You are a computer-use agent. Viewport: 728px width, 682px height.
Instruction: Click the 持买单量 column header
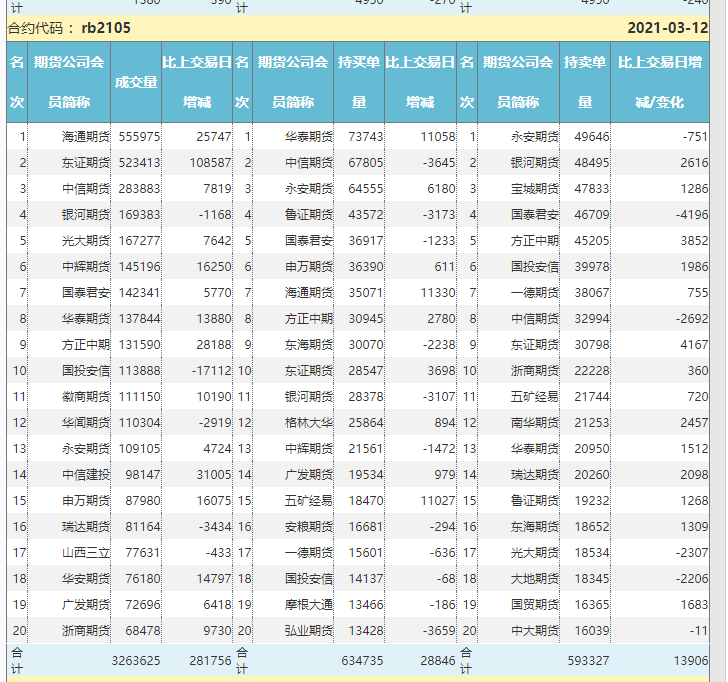coord(359,82)
